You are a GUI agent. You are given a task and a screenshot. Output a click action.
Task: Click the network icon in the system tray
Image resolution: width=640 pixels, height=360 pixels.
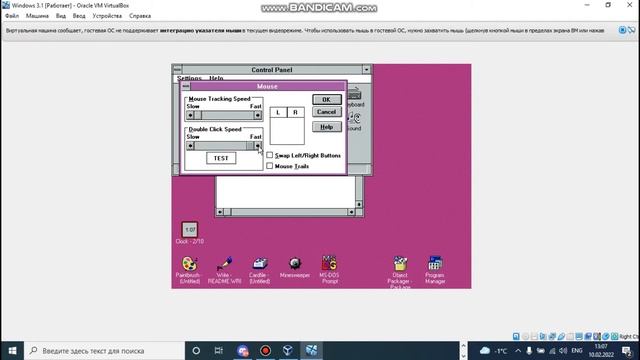click(x=552, y=351)
